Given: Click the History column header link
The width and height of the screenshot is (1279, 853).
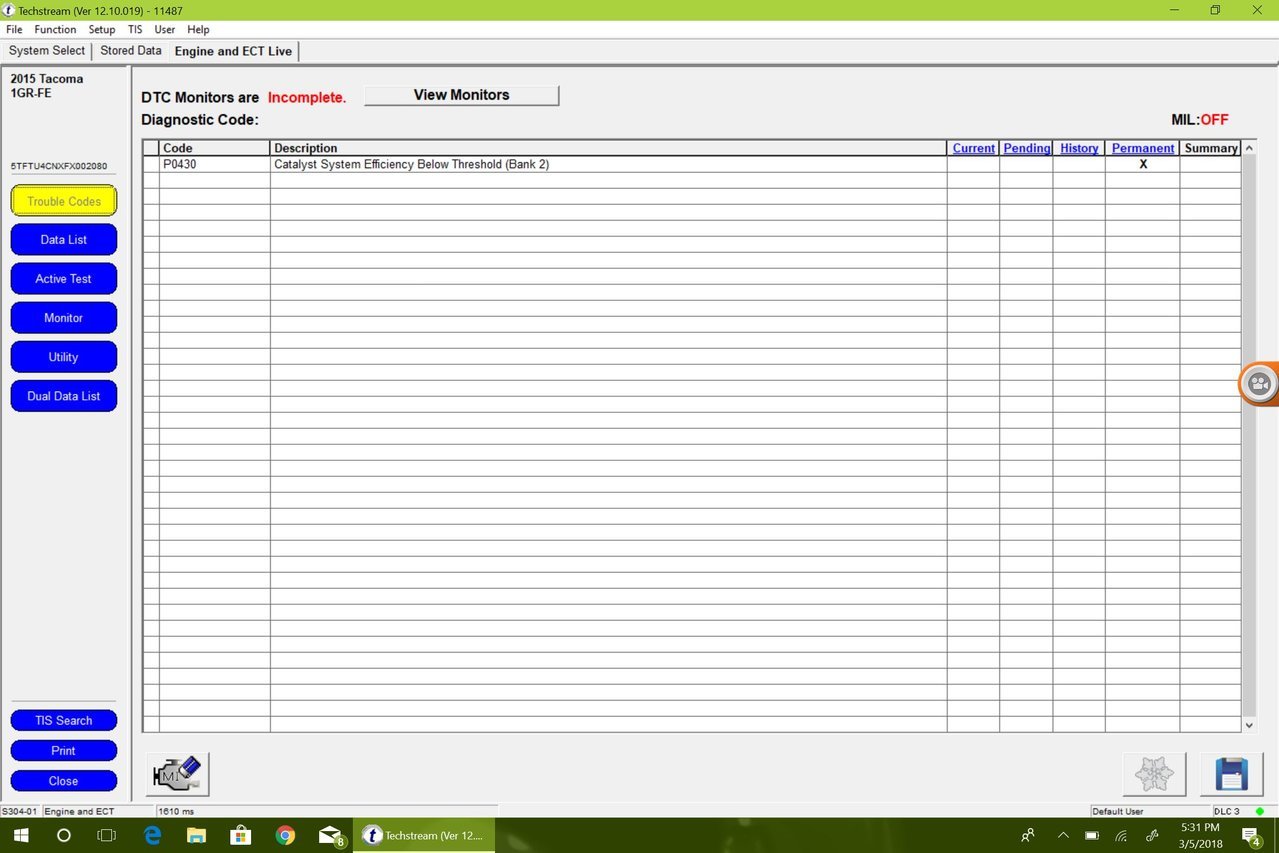Looking at the screenshot, I should [1079, 148].
